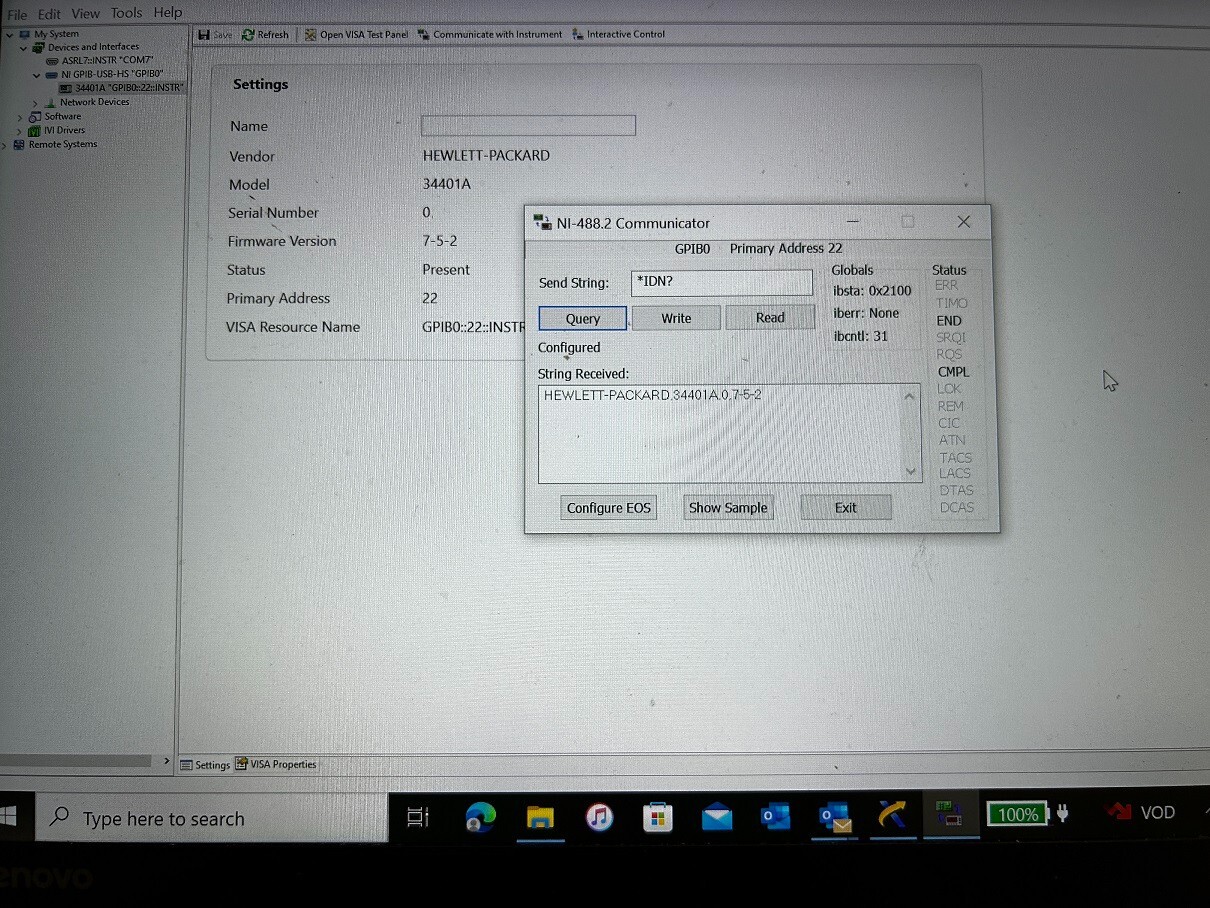Image resolution: width=1210 pixels, height=908 pixels.
Task: Click the Exit button
Action: 846,507
